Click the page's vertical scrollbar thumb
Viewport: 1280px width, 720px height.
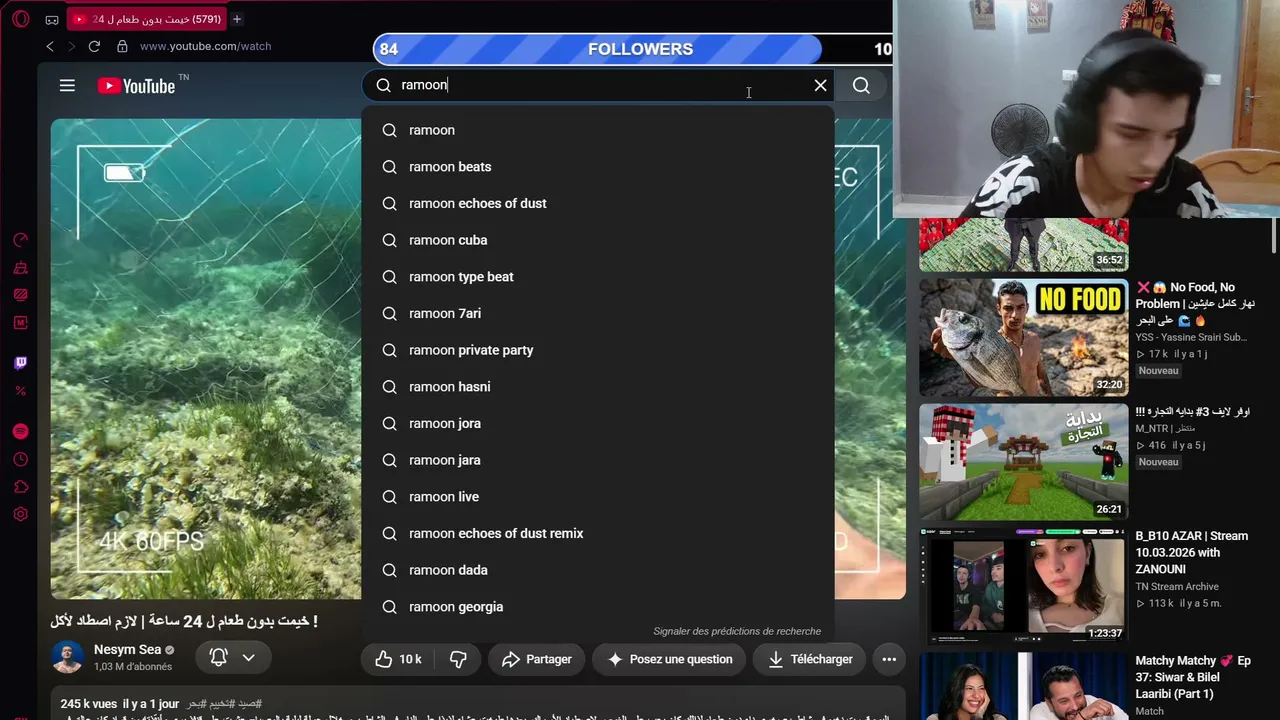(x=1273, y=236)
